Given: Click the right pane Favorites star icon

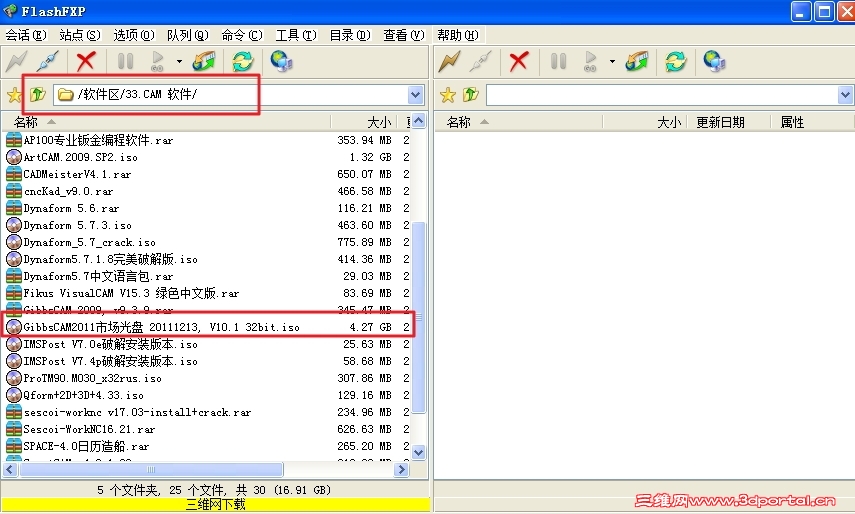Looking at the screenshot, I should (x=448, y=95).
